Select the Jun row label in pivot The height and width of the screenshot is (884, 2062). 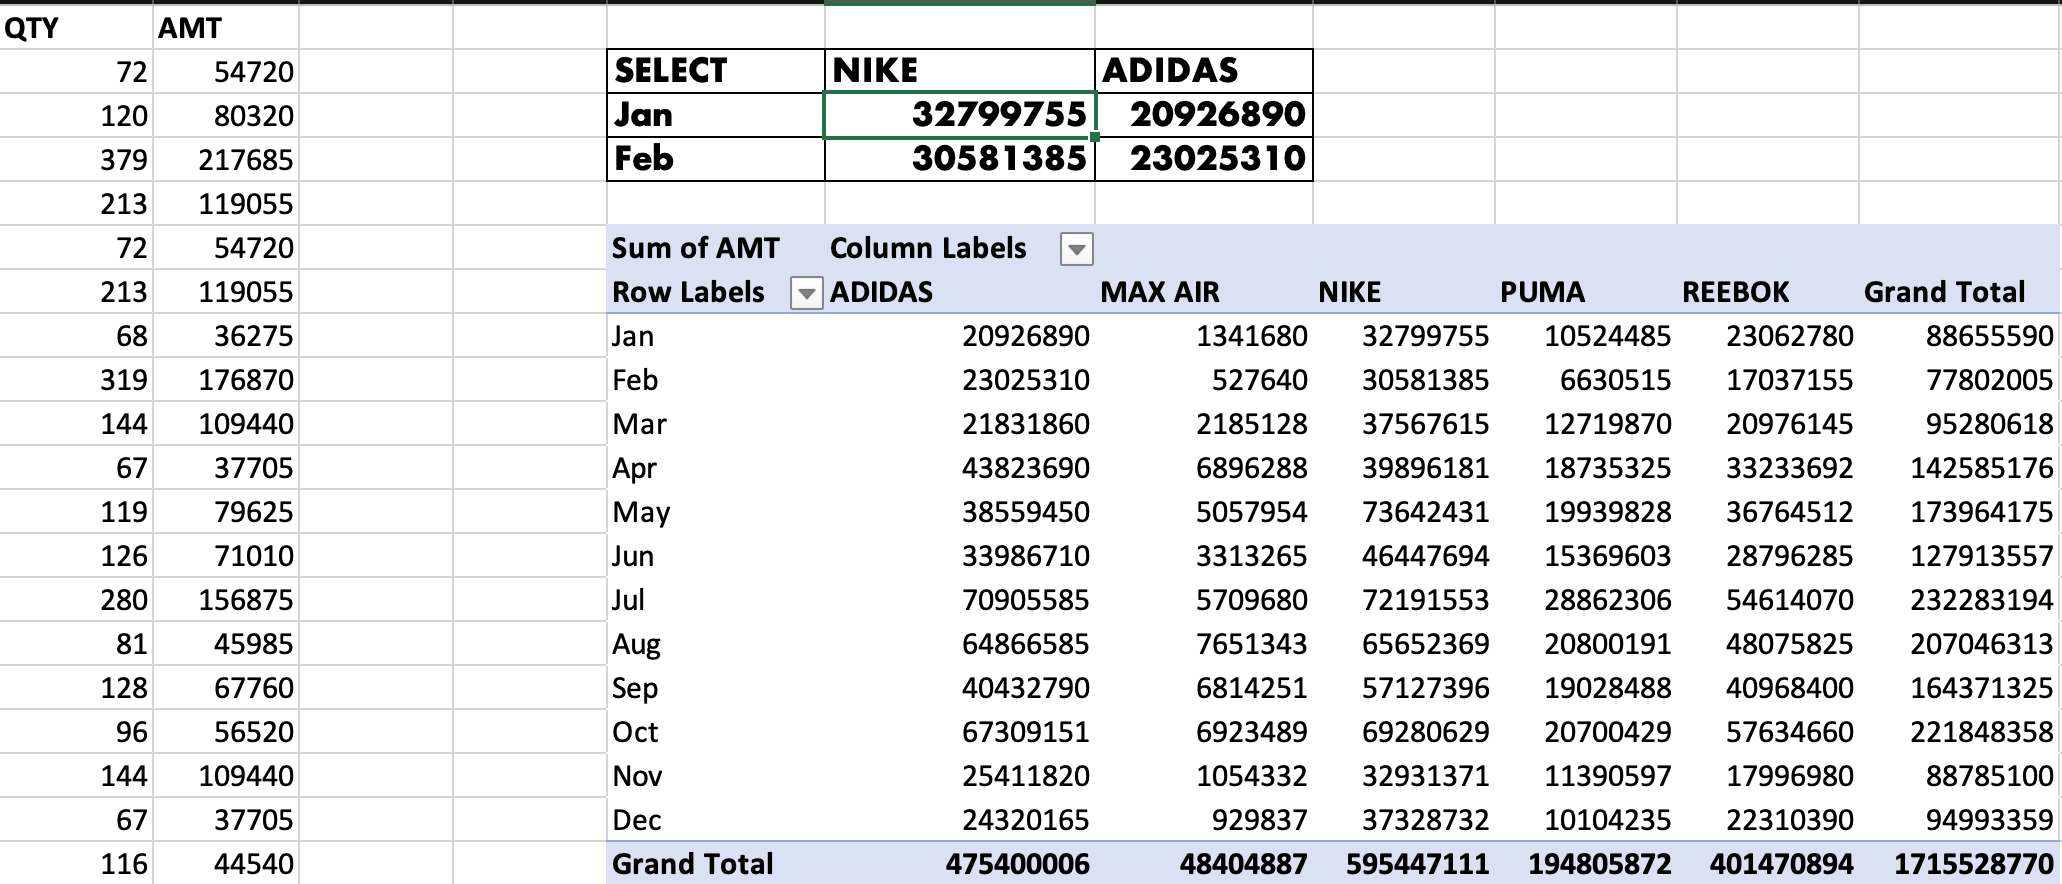click(716, 556)
